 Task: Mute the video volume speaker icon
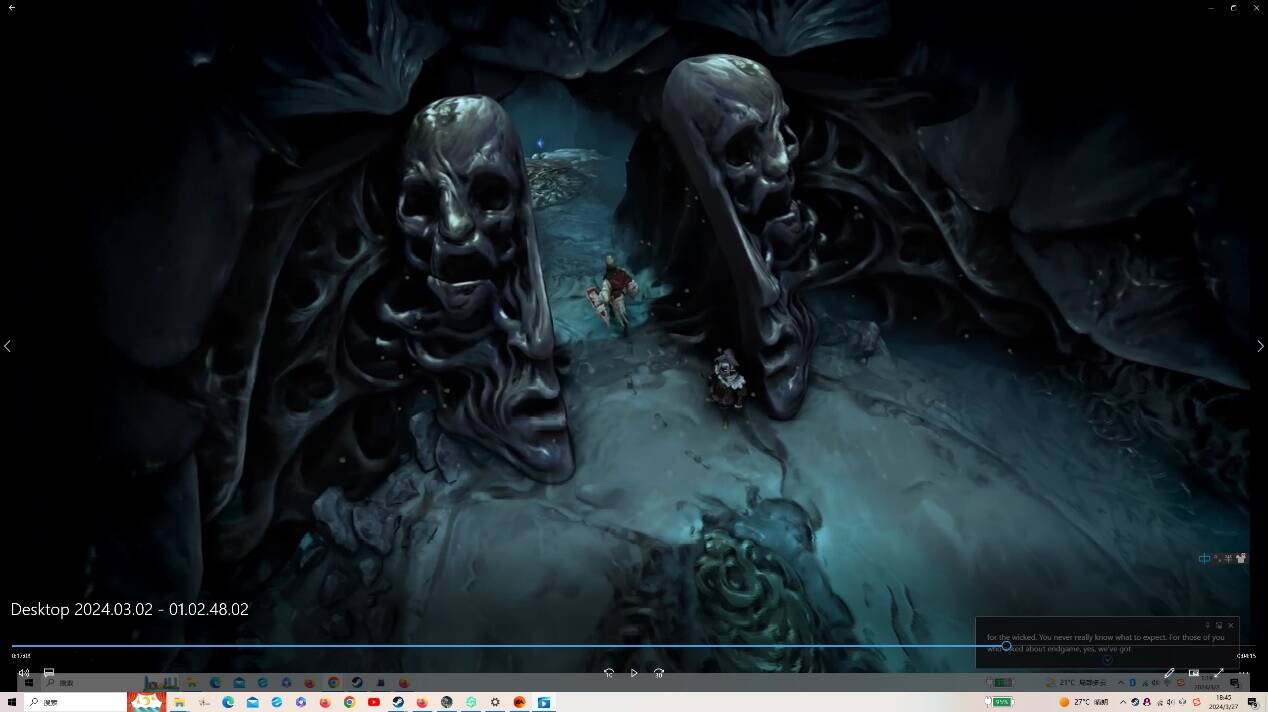point(24,673)
